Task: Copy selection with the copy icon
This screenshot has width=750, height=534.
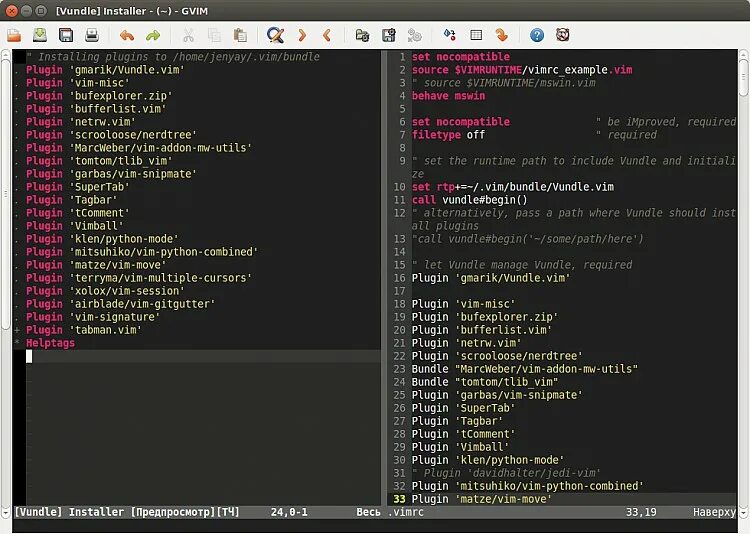Action: point(214,35)
